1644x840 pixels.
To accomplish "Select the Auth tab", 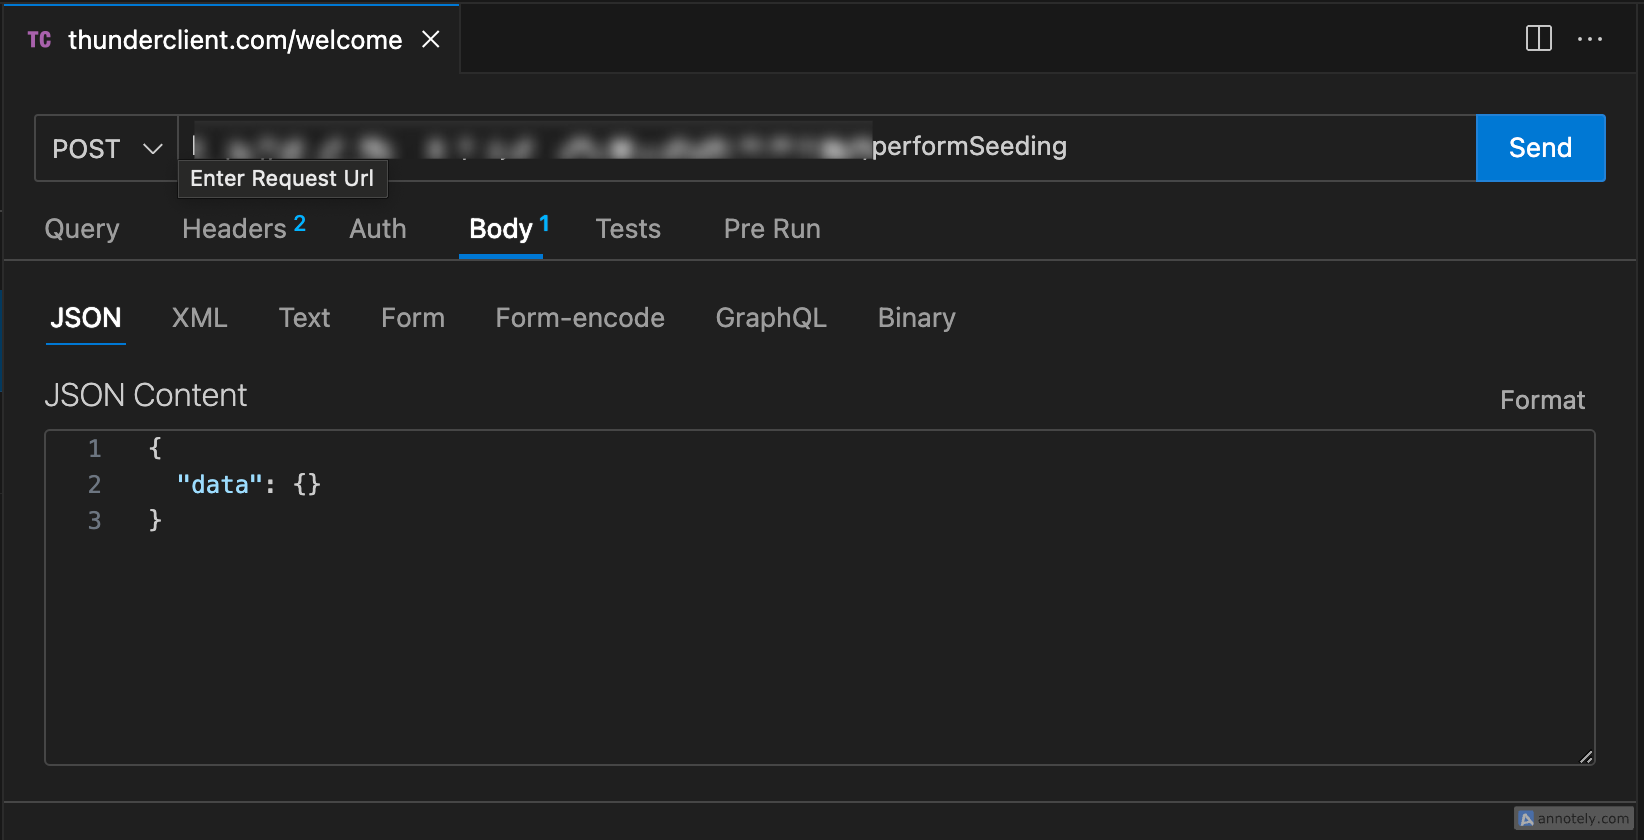I will [378, 229].
